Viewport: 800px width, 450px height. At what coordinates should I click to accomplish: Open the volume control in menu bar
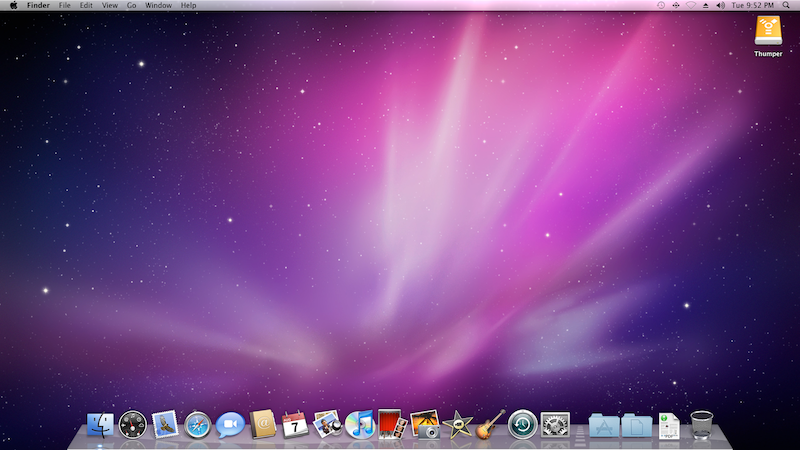click(721, 6)
